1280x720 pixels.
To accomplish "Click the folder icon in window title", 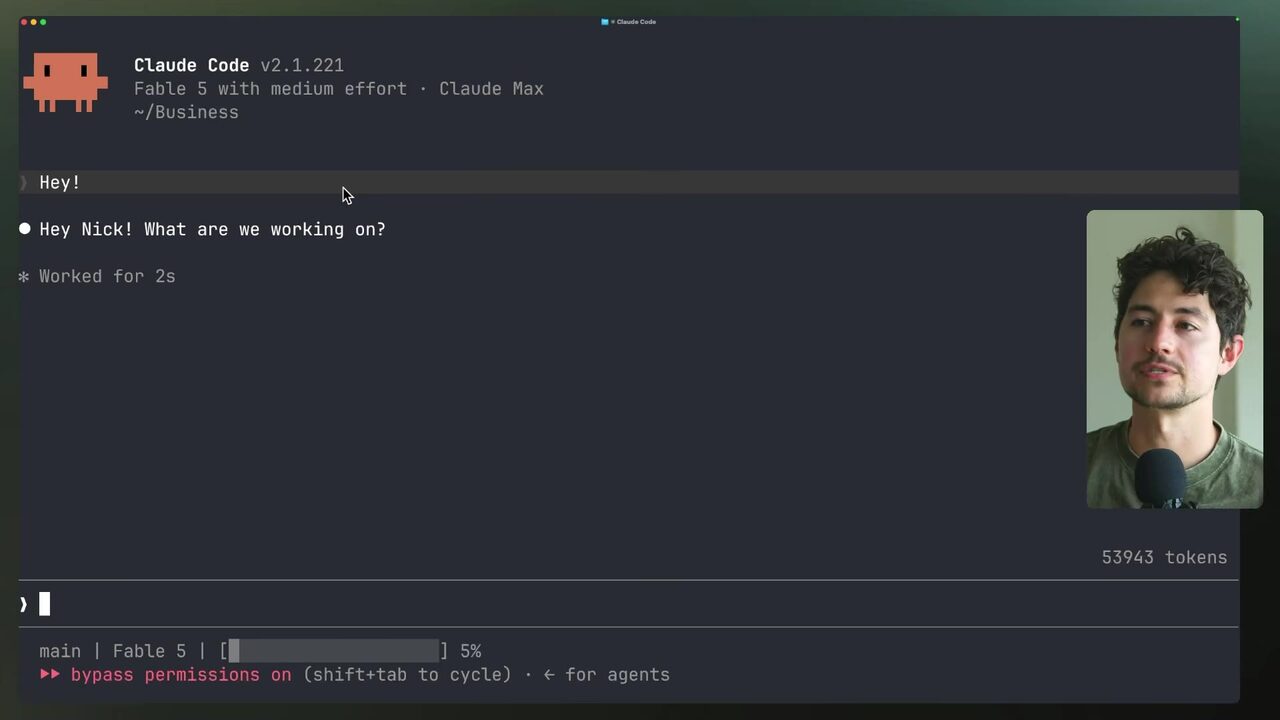I will [604, 21].
